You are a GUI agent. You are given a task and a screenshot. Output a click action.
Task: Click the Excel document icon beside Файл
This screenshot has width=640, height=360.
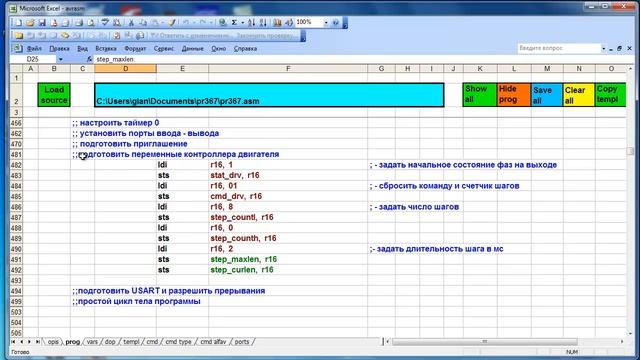coord(17,48)
